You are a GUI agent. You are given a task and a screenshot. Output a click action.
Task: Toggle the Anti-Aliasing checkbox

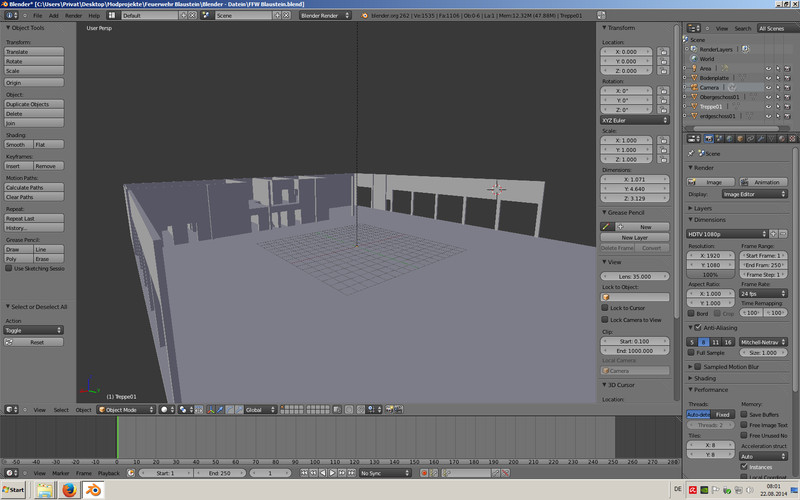click(698, 328)
